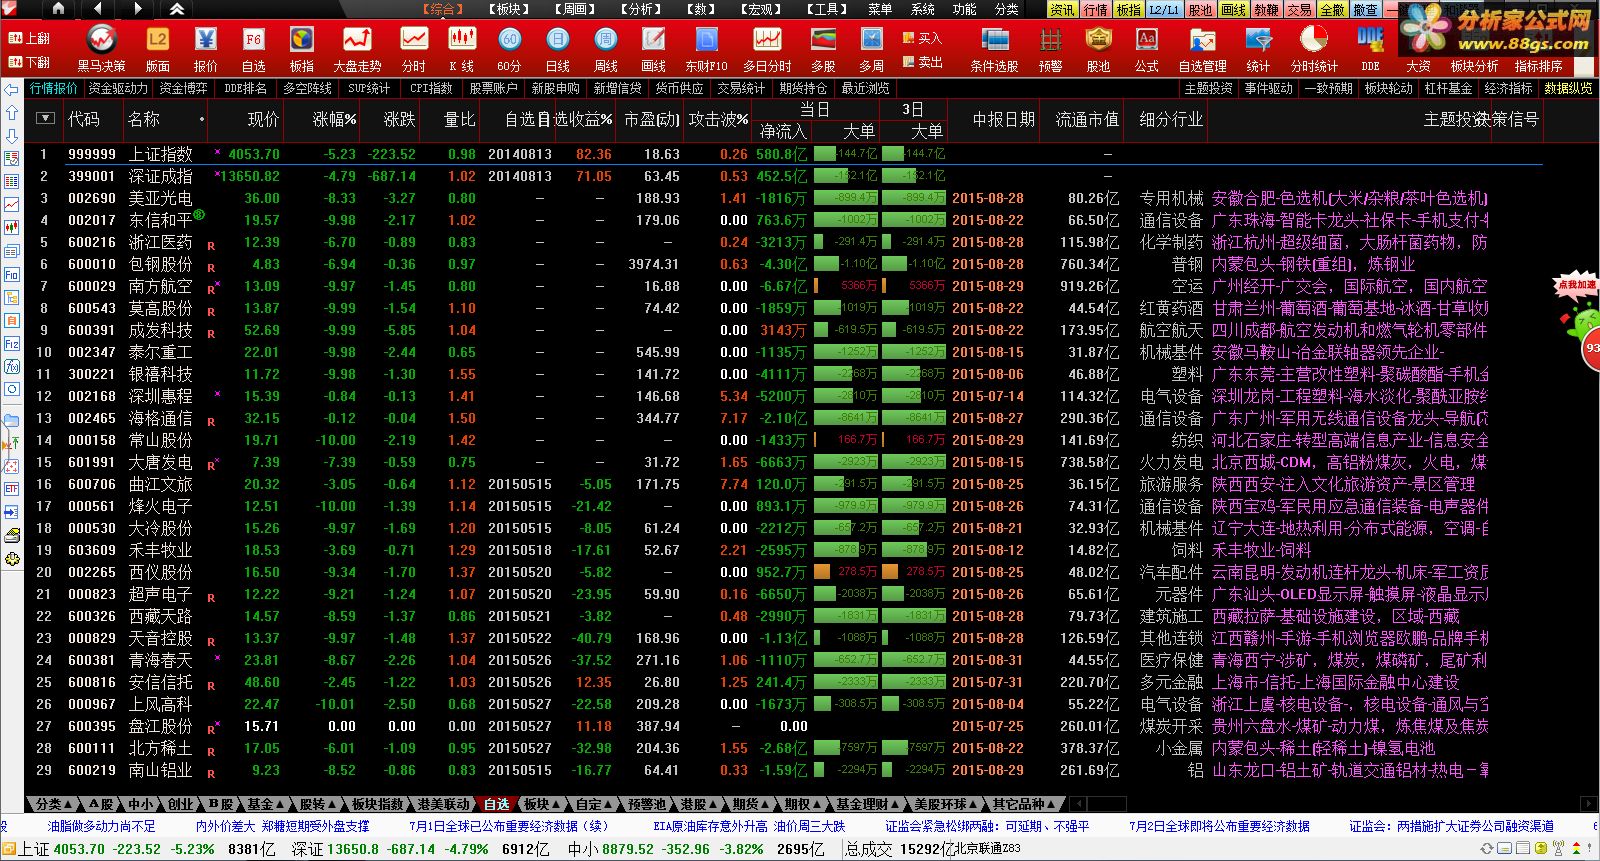The width and height of the screenshot is (1600, 861).
Task: Open the 【工具】 menu
Action: coord(827,9)
